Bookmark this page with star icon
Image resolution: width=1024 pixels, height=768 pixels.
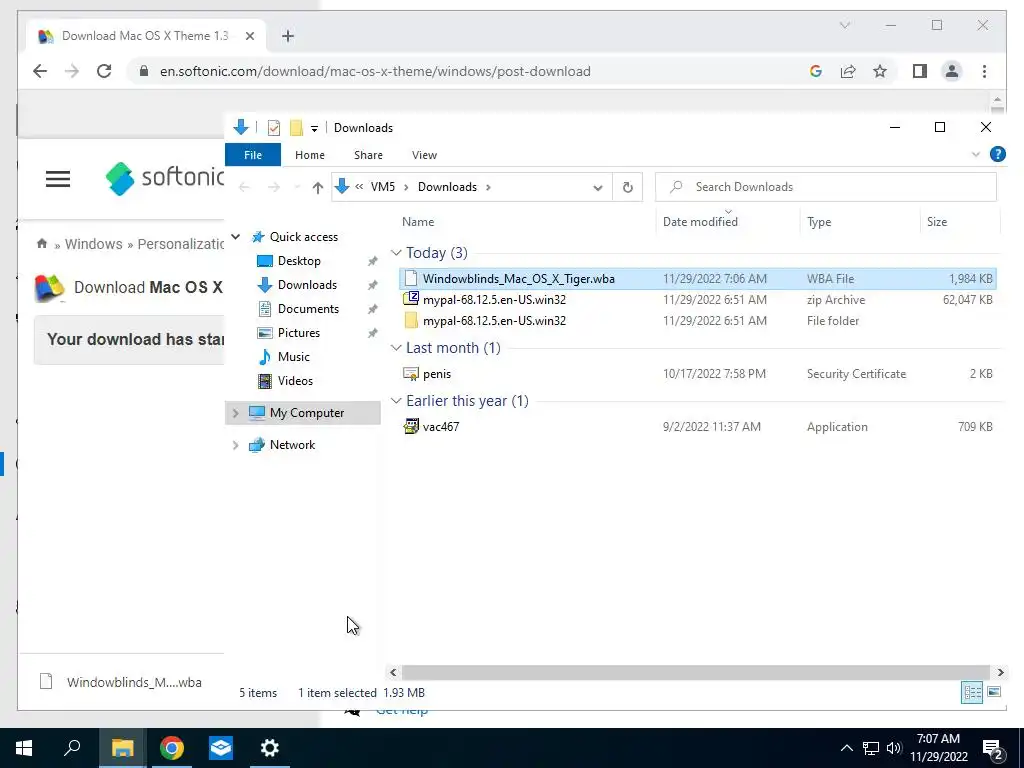tap(880, 71)
